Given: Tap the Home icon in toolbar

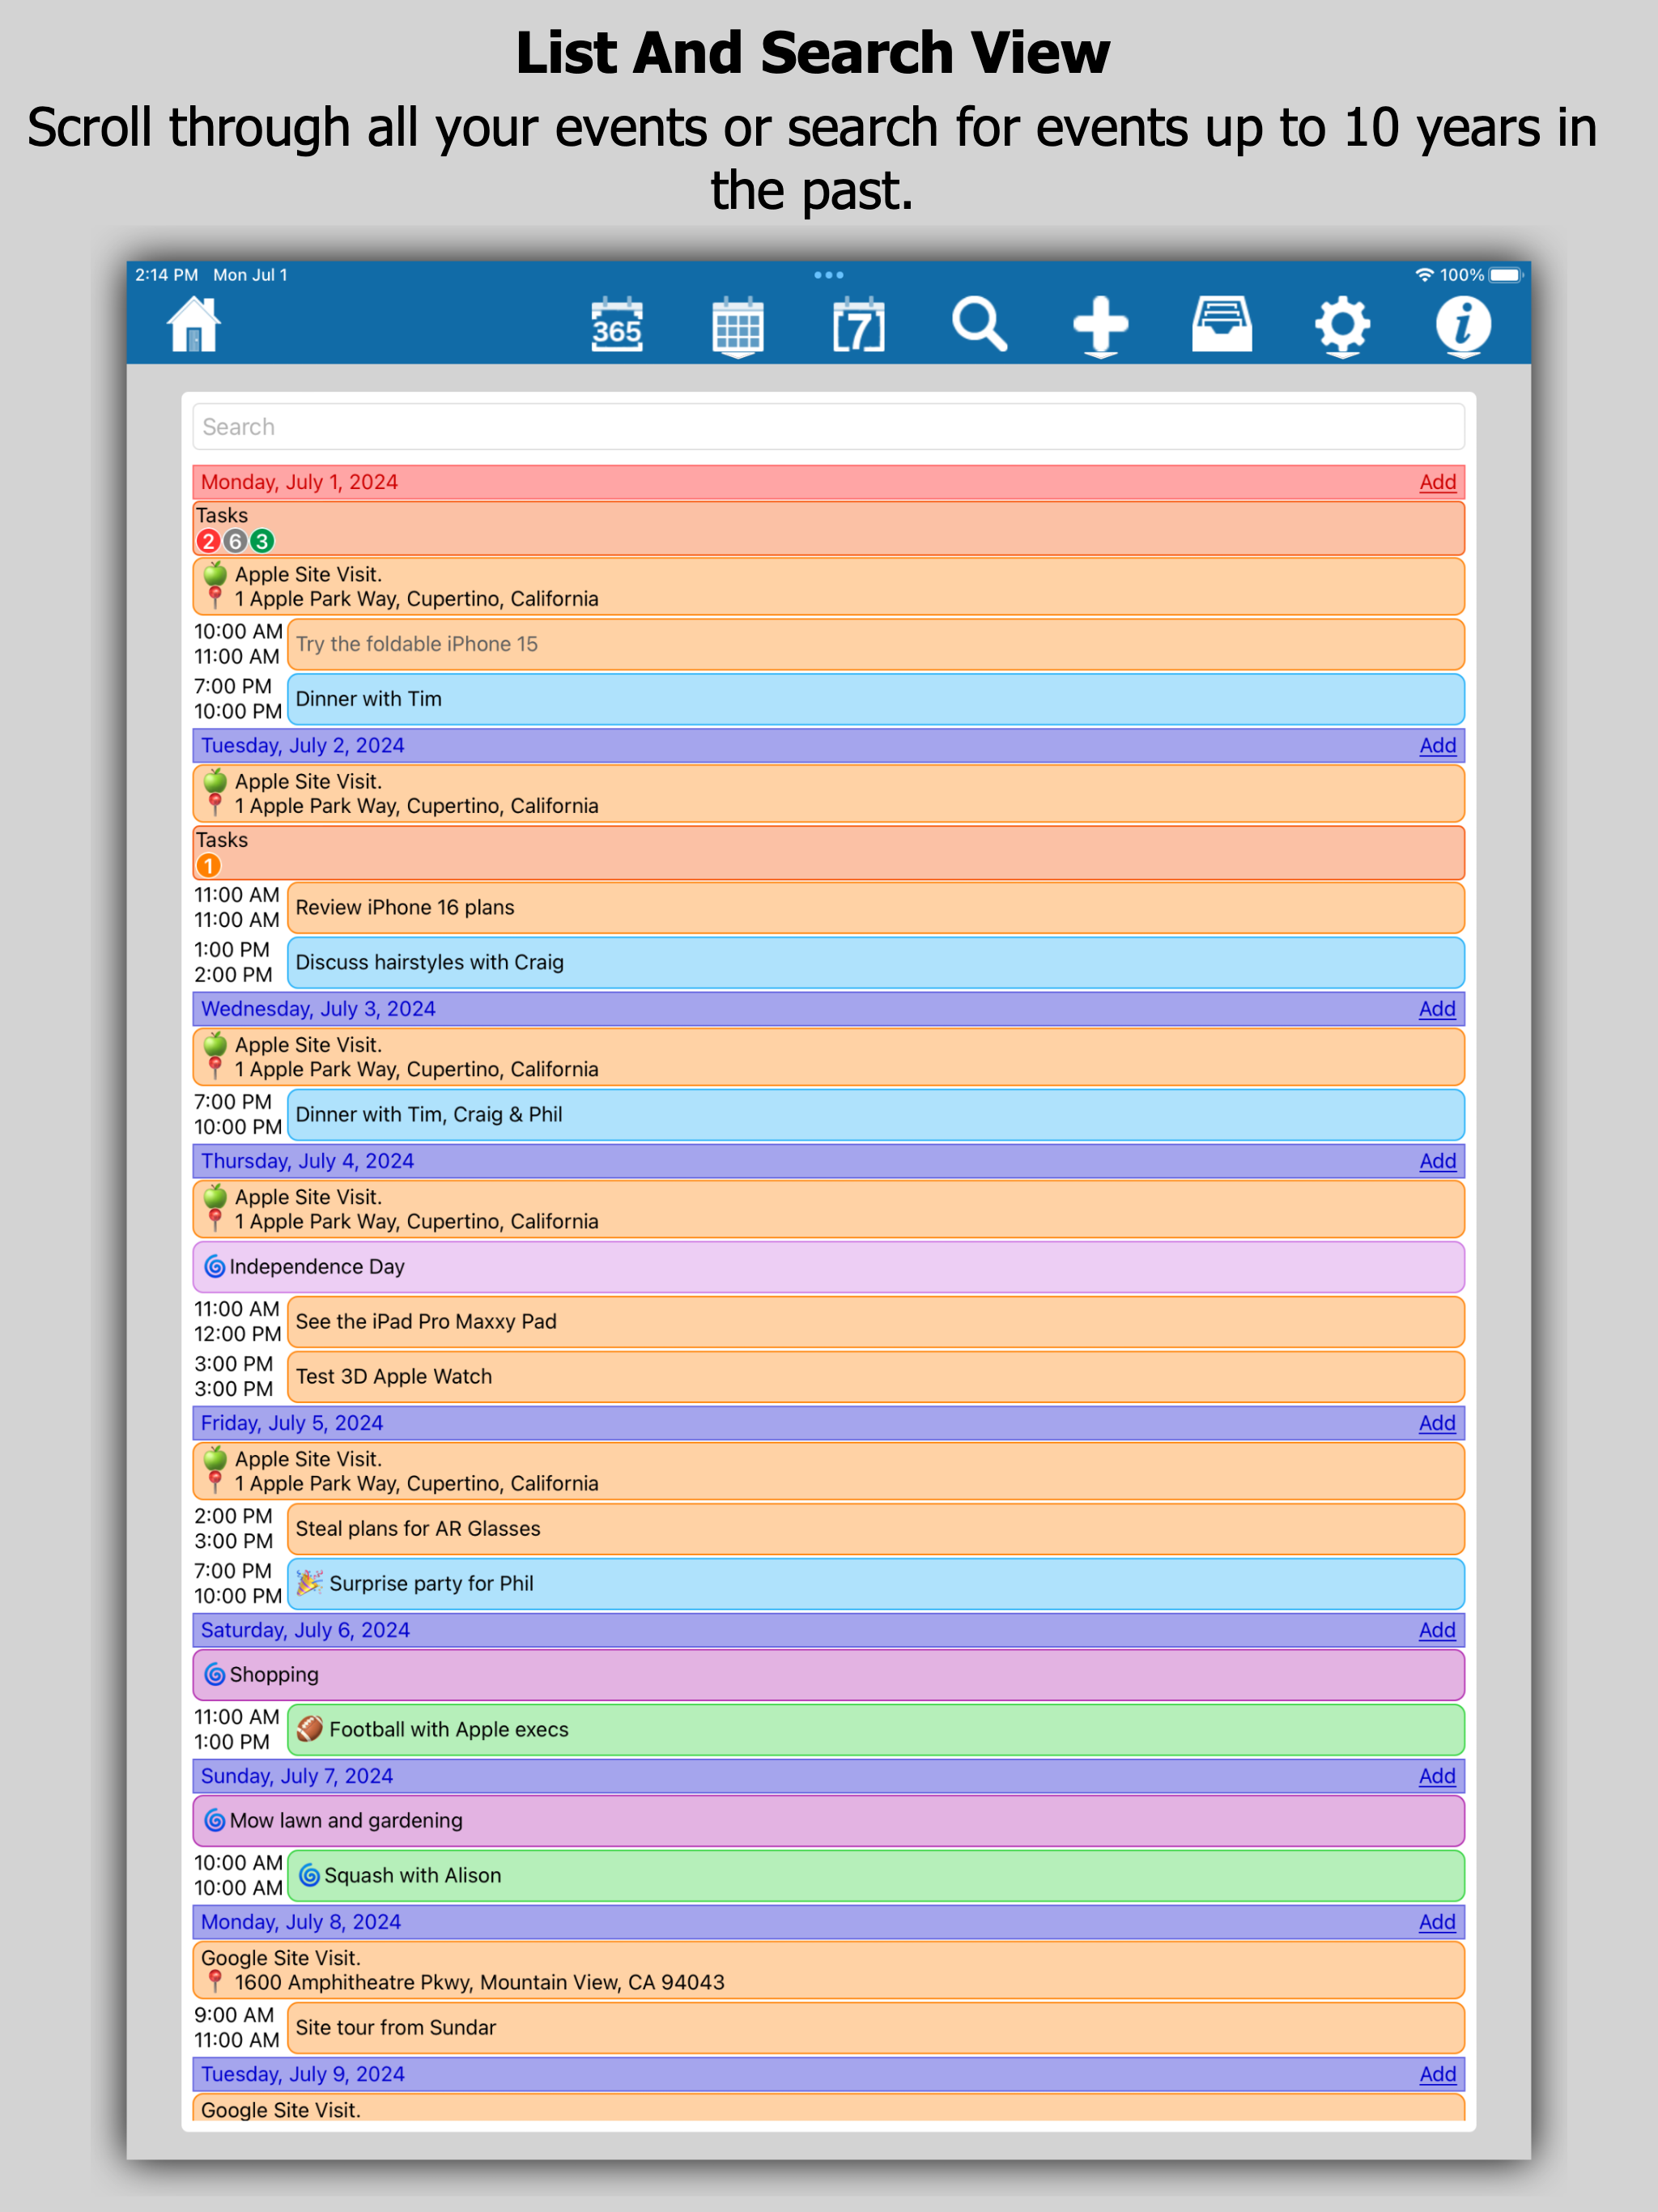Looking at the screenshot, I should (194, 325).
